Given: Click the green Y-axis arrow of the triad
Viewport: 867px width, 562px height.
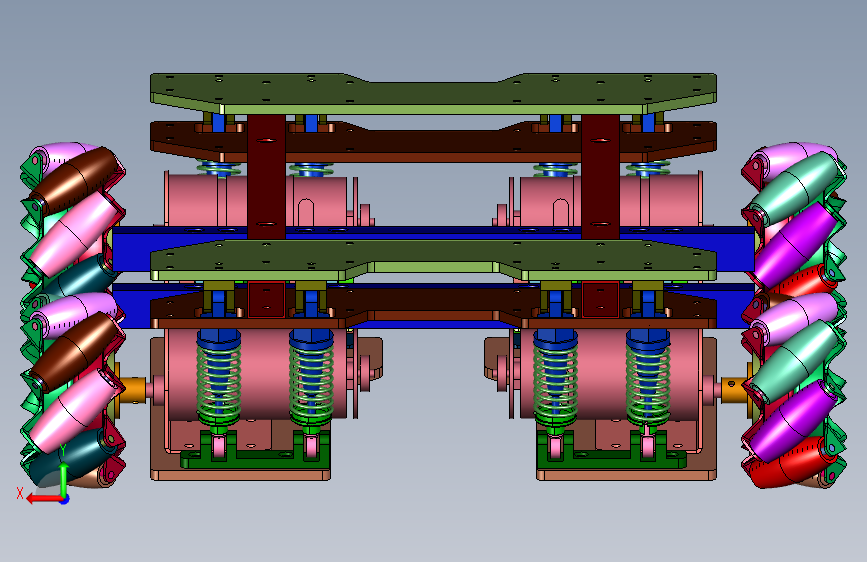Looking at the screenshot, I should click(x=64, y=478).
